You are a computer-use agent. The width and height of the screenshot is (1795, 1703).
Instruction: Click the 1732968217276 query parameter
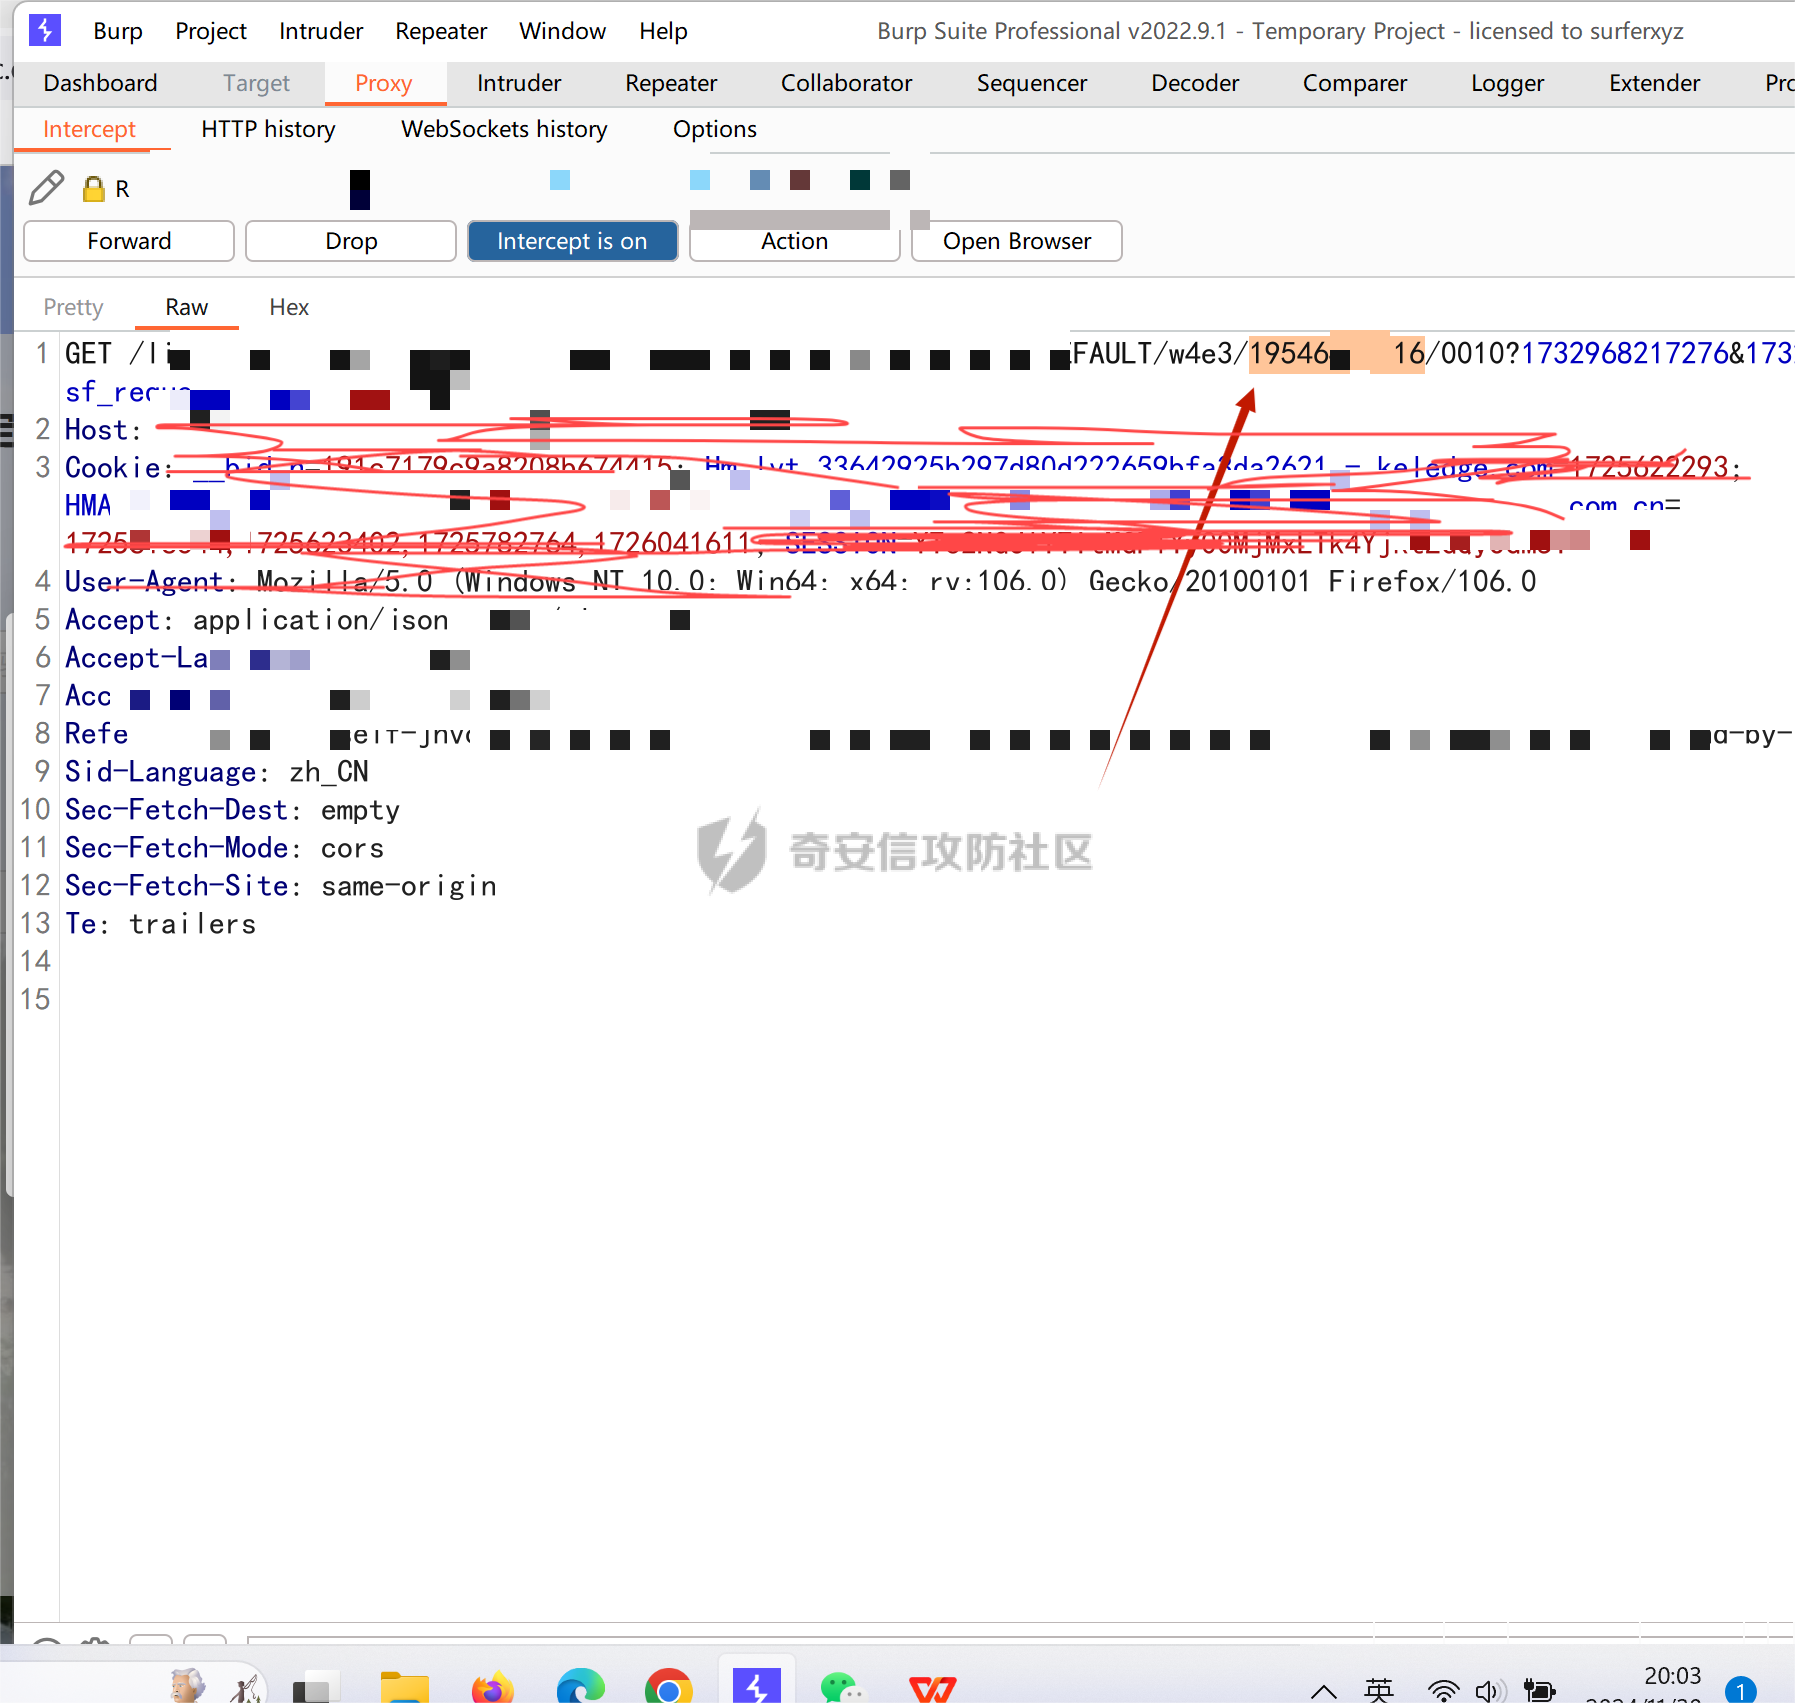click(1625, 353)
